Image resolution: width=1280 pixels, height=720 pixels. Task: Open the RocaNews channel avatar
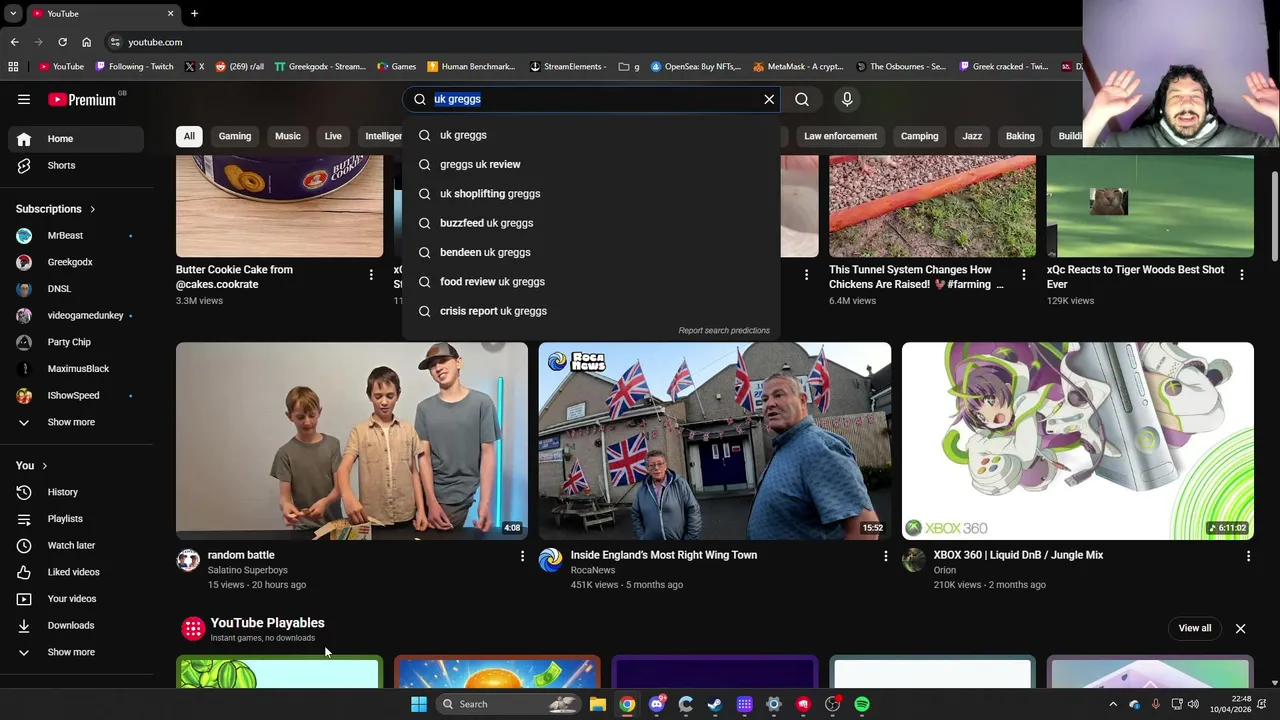(551, 560)
